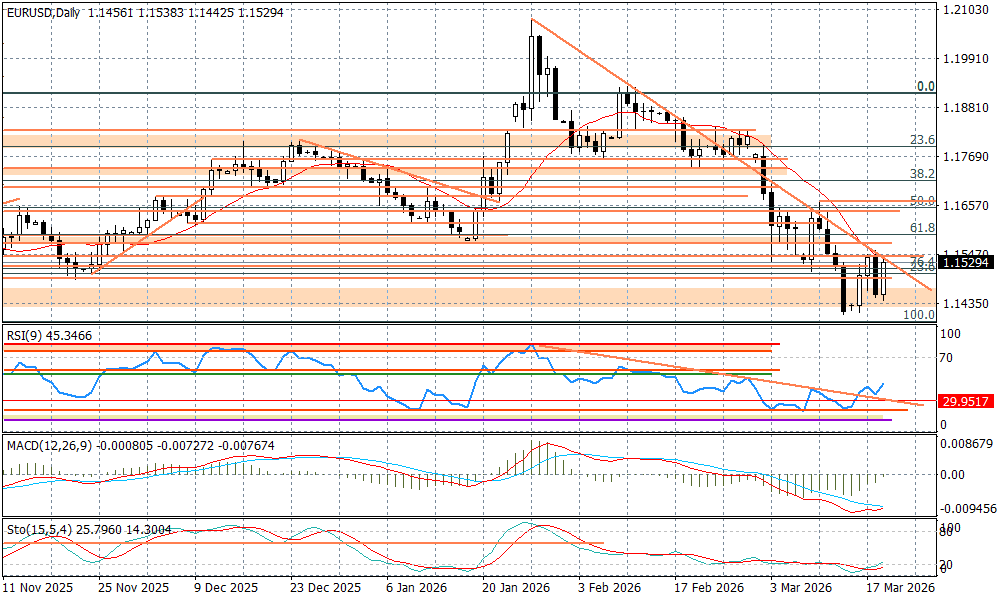Screen dimensions: 1000x600
Task: Select the current price label 1.15294
Action: point(965,262)
